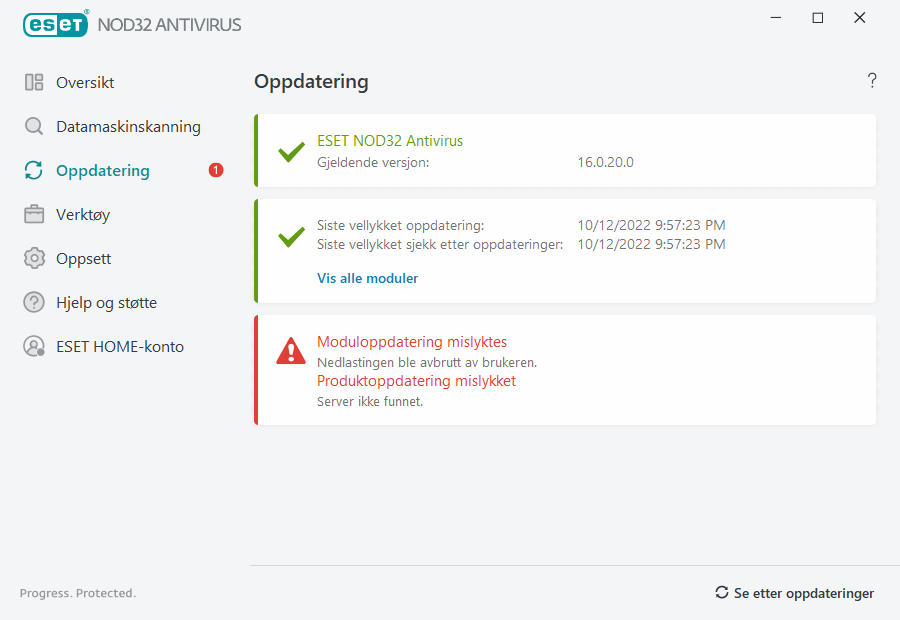900x620 pixels.
Task: Open the help question mark above Oppdatering panel
Action: click(871, 80)
